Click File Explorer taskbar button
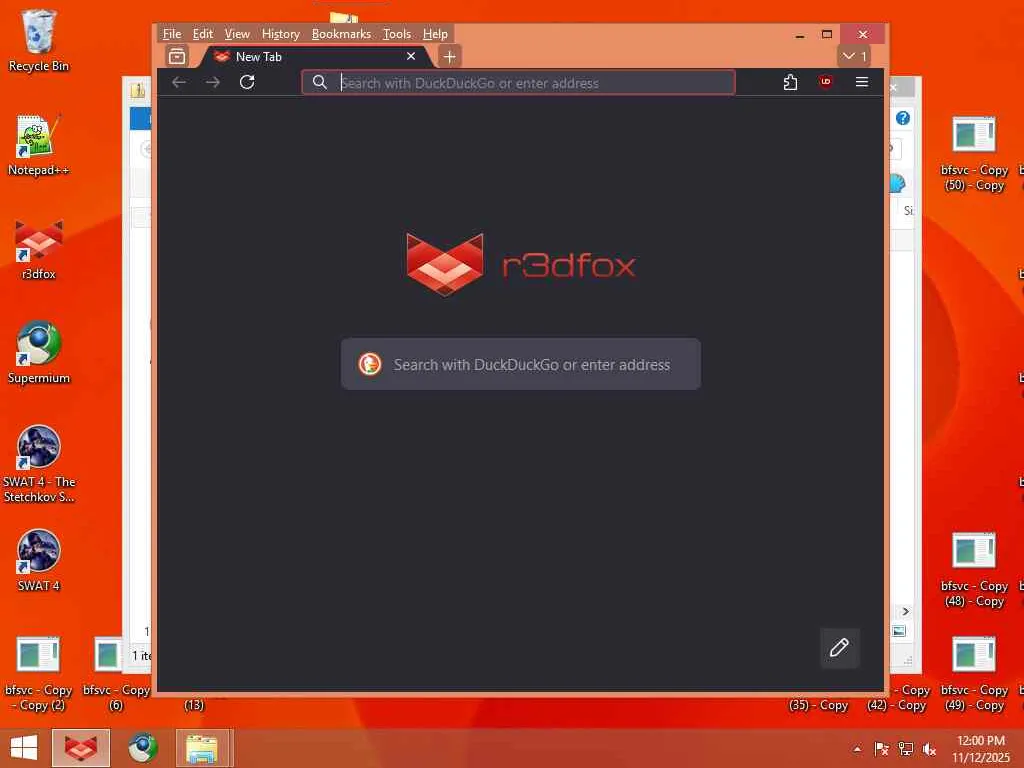The image size is (1024, 768). click(203, 748)
